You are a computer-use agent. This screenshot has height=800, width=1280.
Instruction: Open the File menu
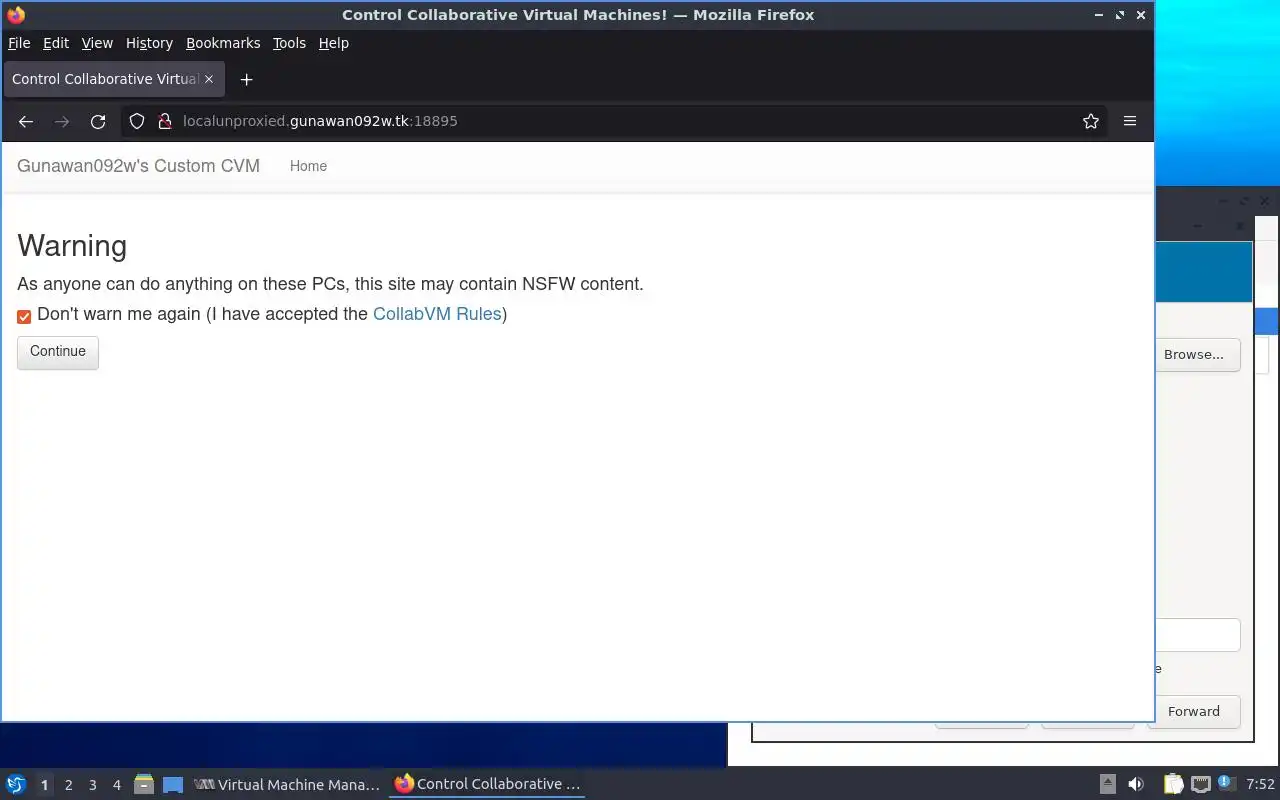tap(19, 43)
